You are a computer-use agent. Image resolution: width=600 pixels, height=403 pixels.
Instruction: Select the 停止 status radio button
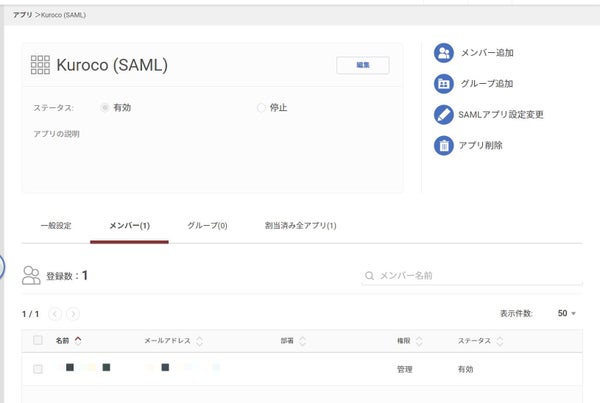(261, 108)
